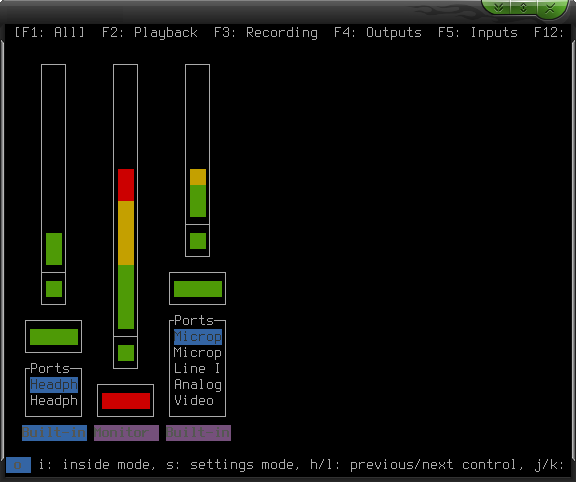Switch to F3: Recording tab
Viewport: 576px width, 482px height.
[266, 33]
